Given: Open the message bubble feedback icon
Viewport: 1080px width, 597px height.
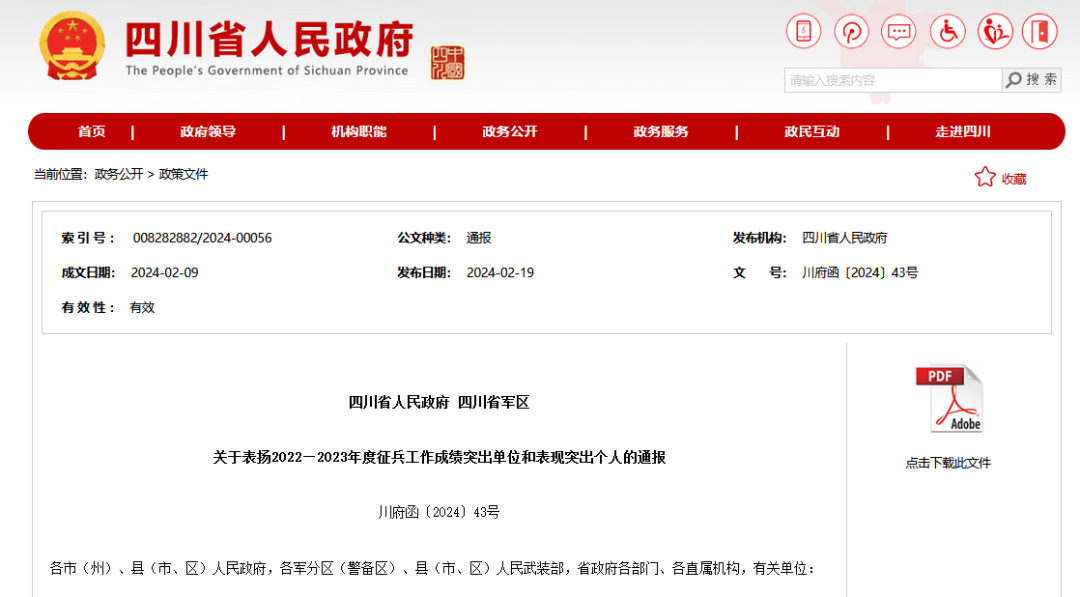Looking at the screenshot, I should (899, 31).
